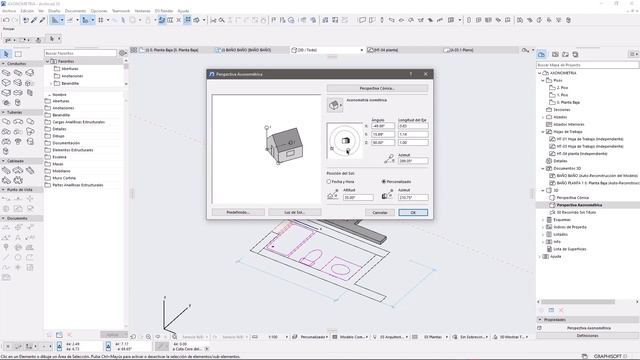
Task: Click the zoom in magnifier at bottom
Action: (x=149, y=337)
